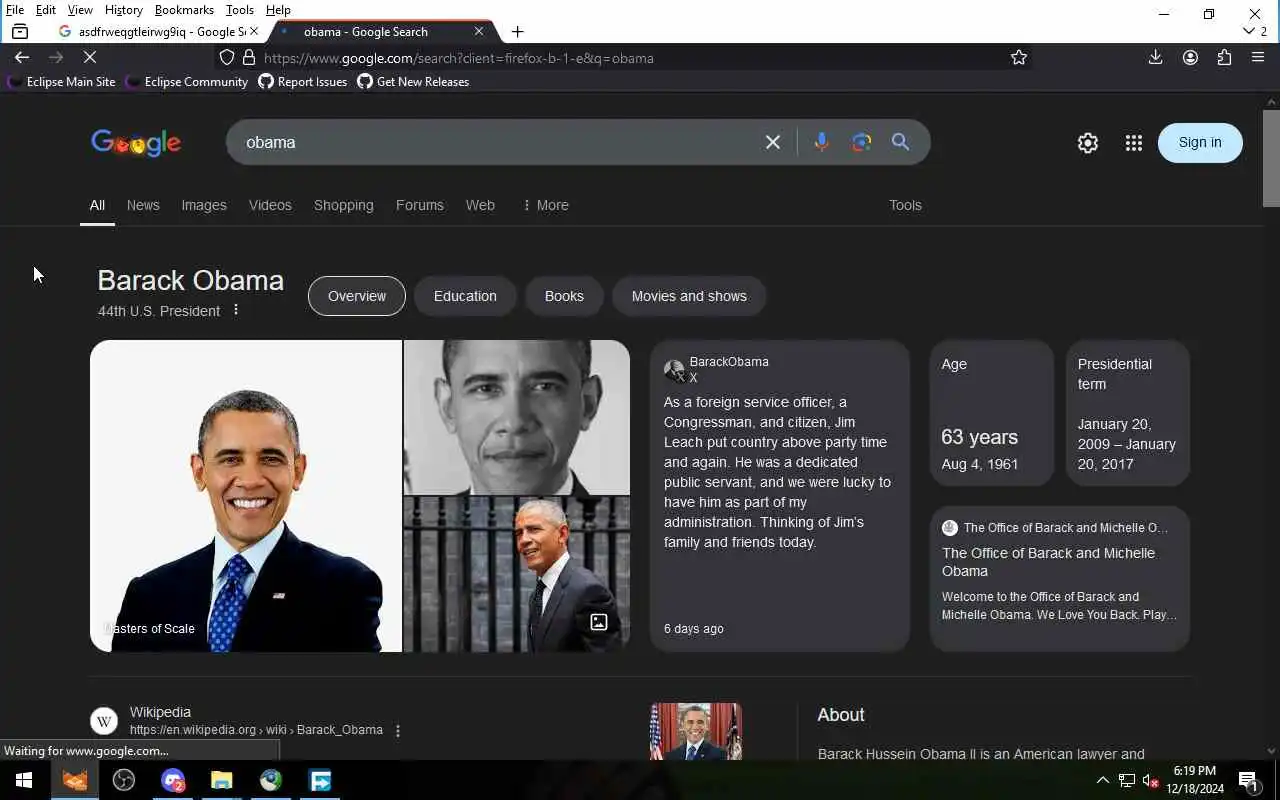
Task: Open Google quick settings gear
Action: (1088, 143)
